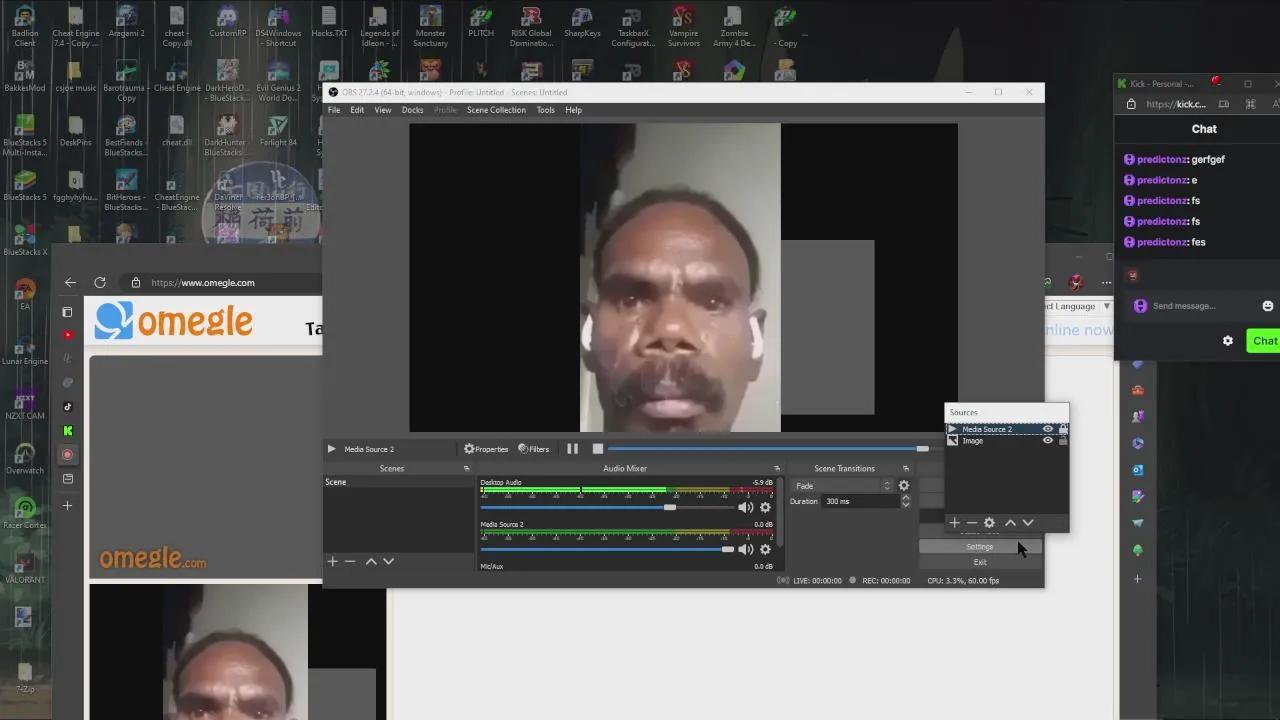
Task: Open OBS Settings
Action: [979, 546]
